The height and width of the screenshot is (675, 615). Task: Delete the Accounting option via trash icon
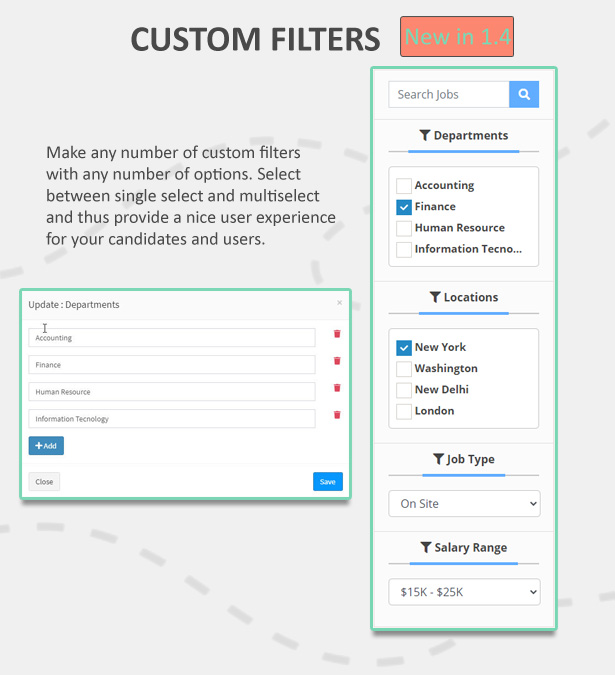pyautogui.click(x=337, y=334)
